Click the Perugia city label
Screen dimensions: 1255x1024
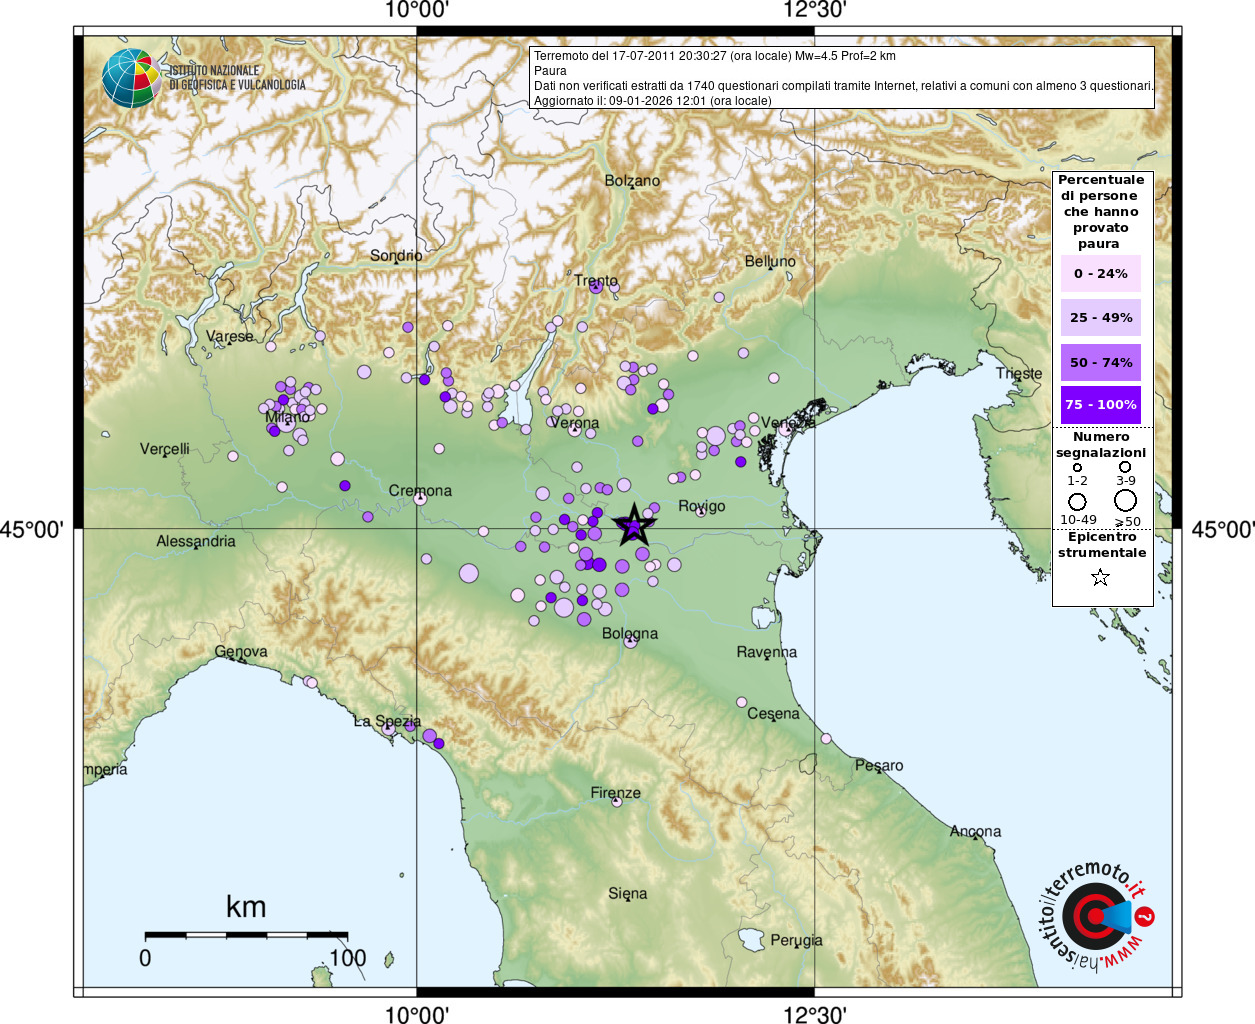click(x=796, y=941)
